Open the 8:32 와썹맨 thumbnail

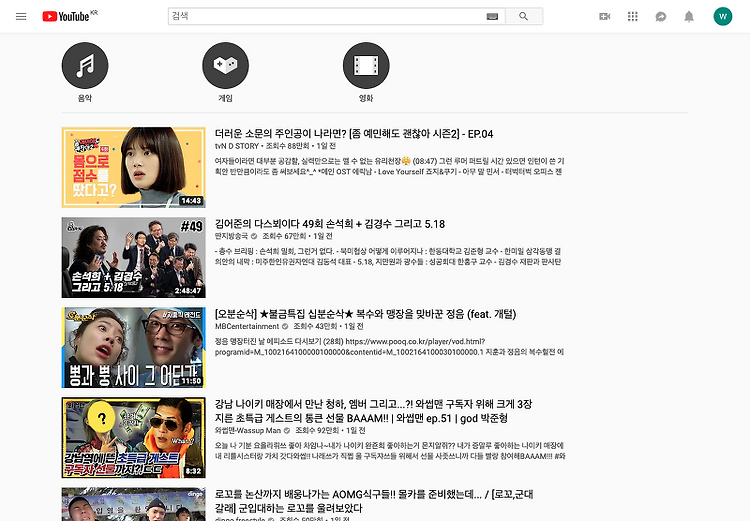pos(133,438)
